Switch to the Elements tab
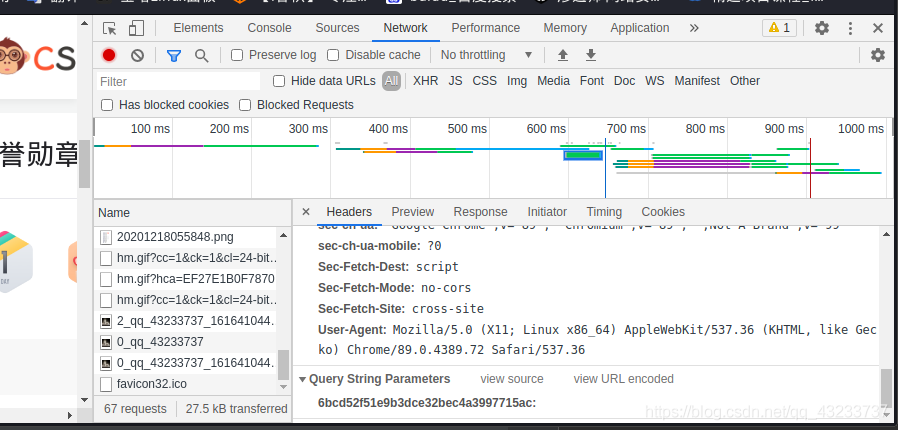This screenshot has width=898, height=430. [x=198, y=27]
